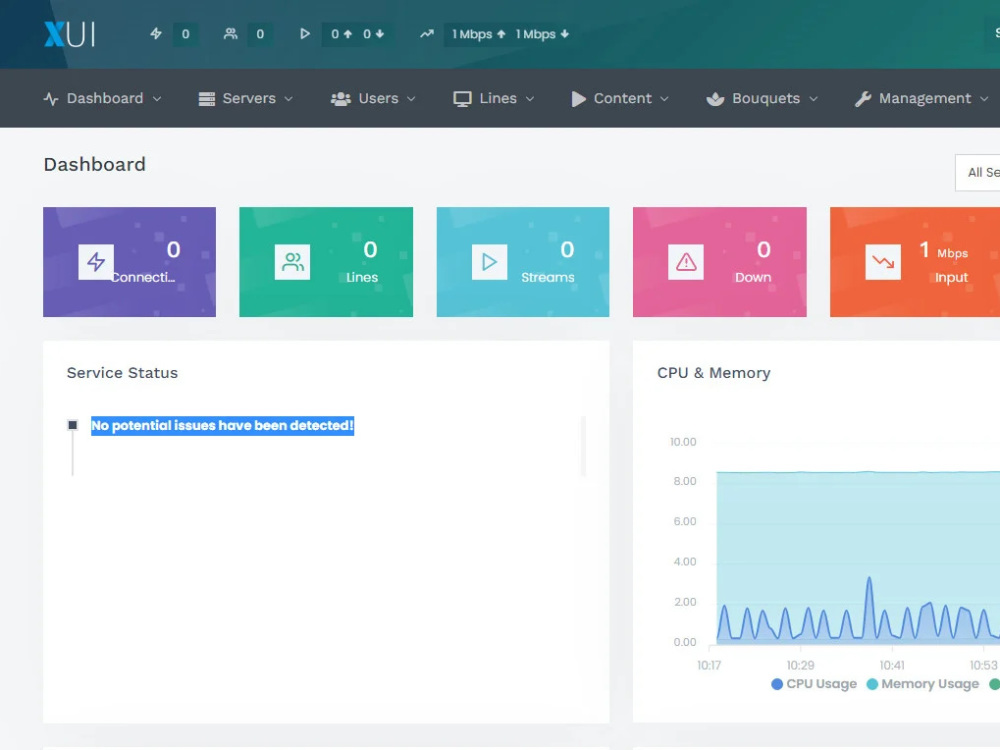Click the highlighted no issues detected message
The height and width of the screenshot is (750, 1000).
222,425
